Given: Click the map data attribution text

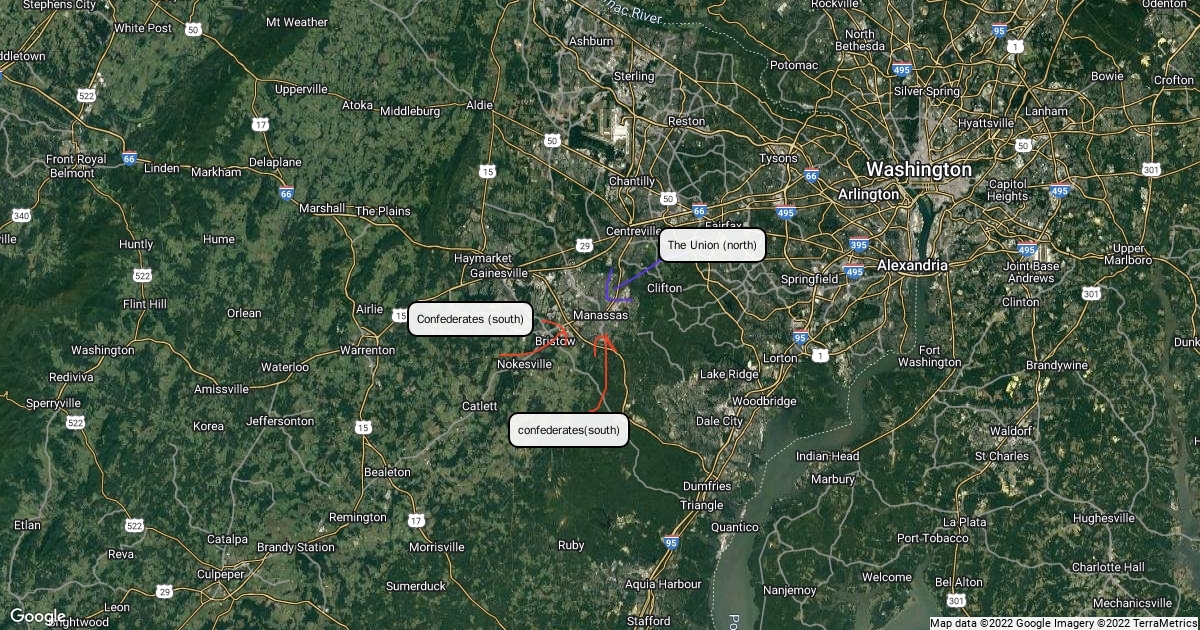Looking at the screenshot, I should 1063,623.
